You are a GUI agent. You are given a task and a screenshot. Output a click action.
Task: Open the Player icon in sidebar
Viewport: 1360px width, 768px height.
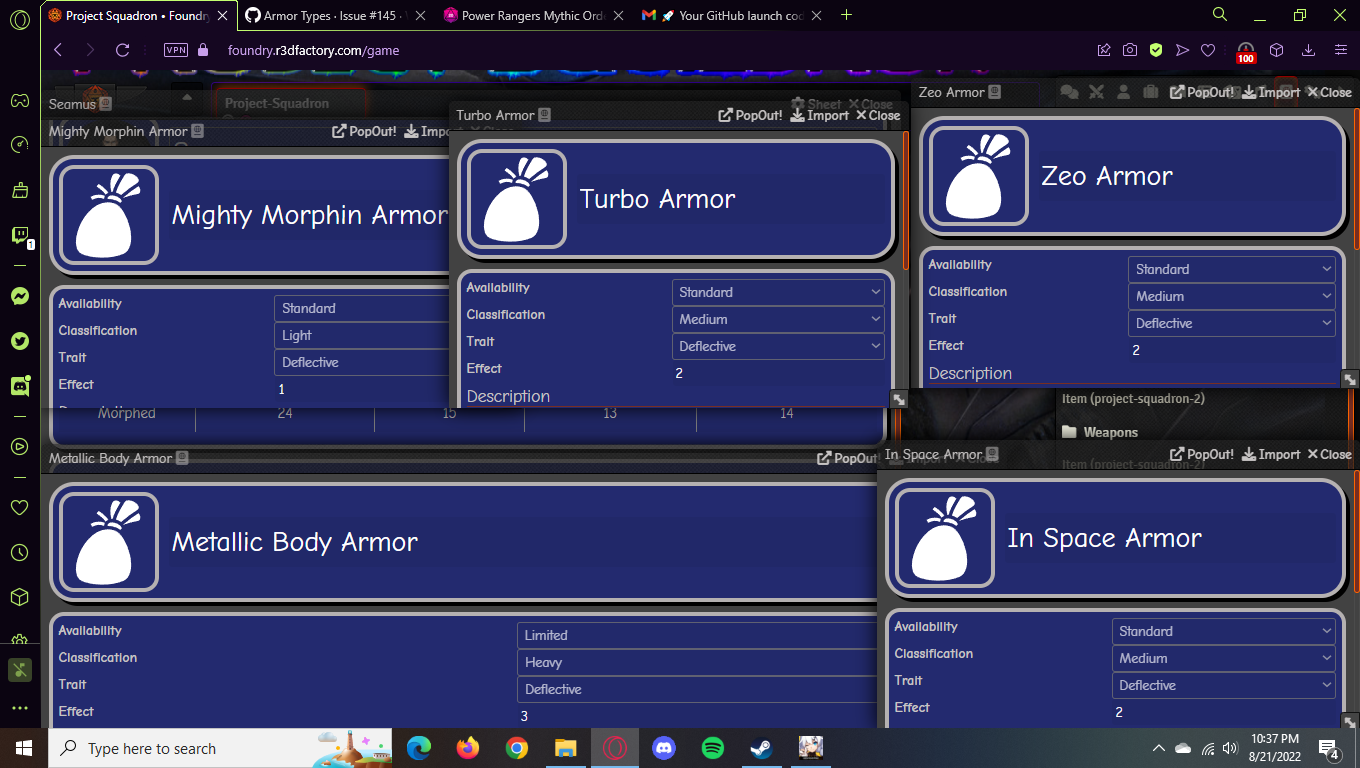19,447
